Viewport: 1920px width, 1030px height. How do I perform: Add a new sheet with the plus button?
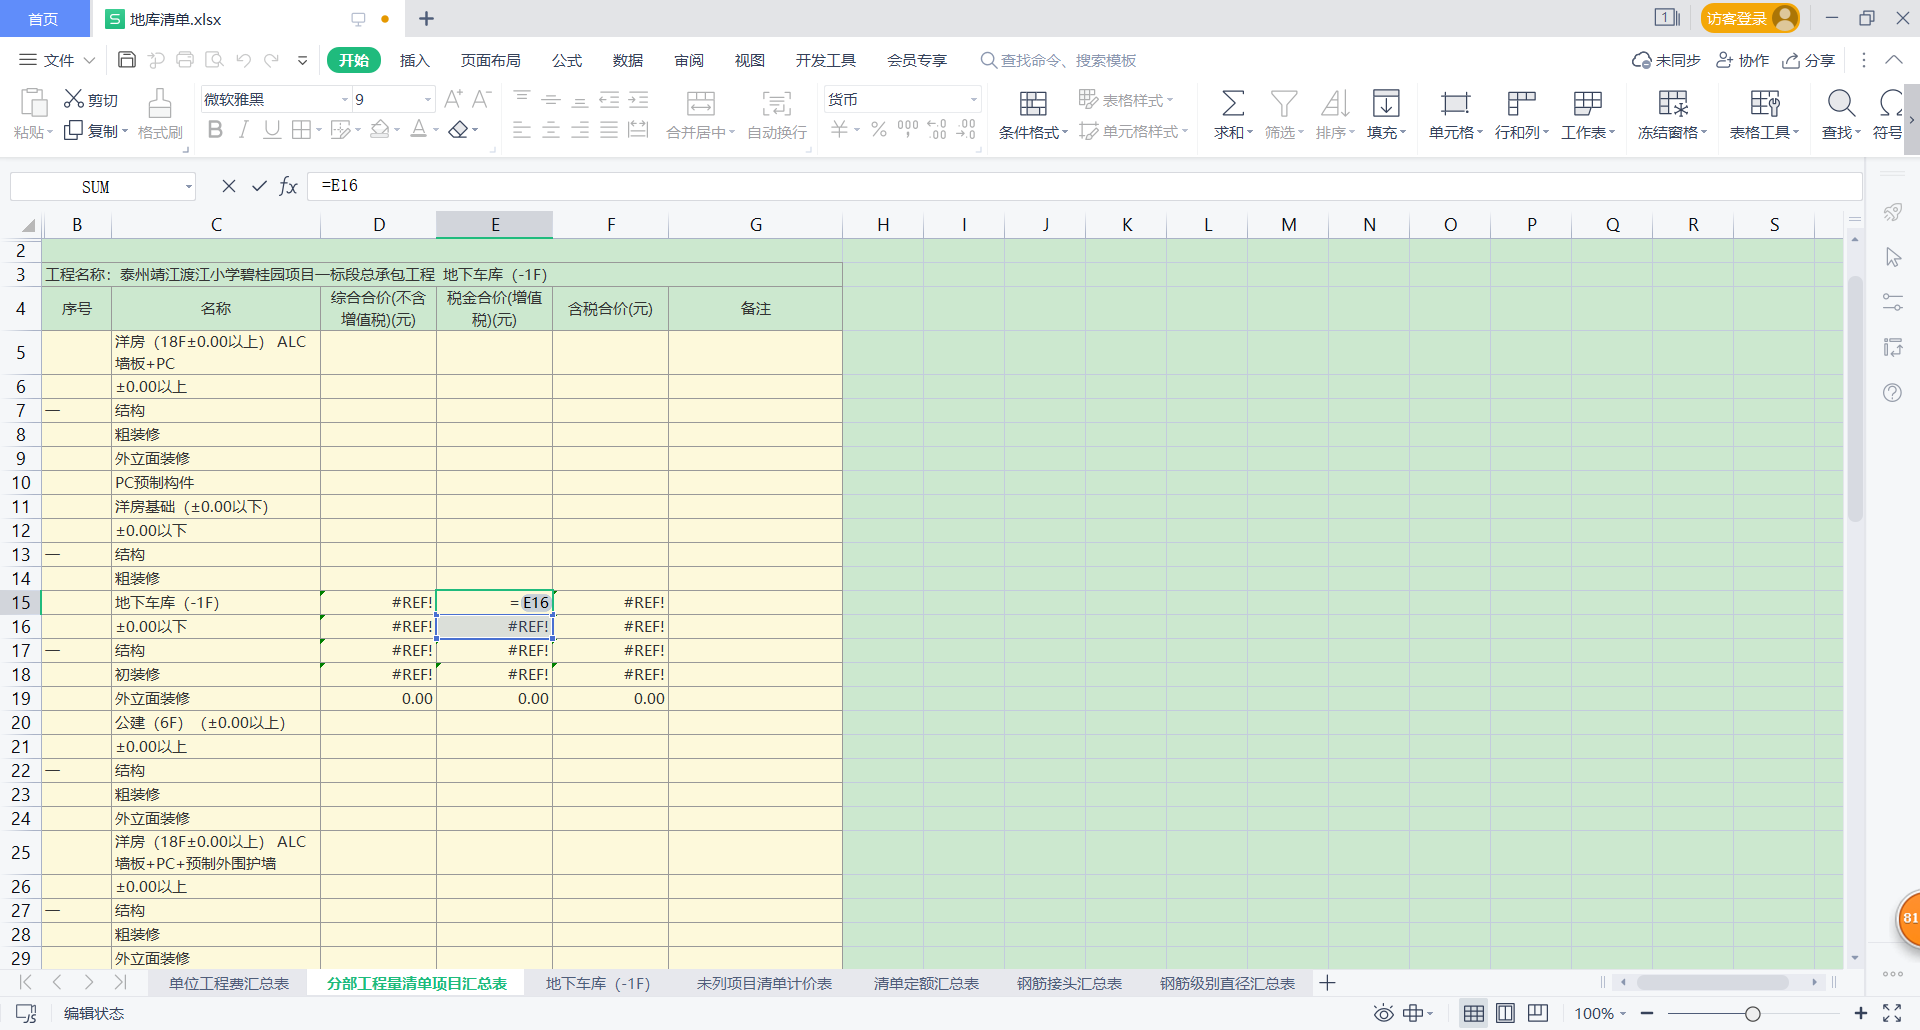tap(1327, 983)
